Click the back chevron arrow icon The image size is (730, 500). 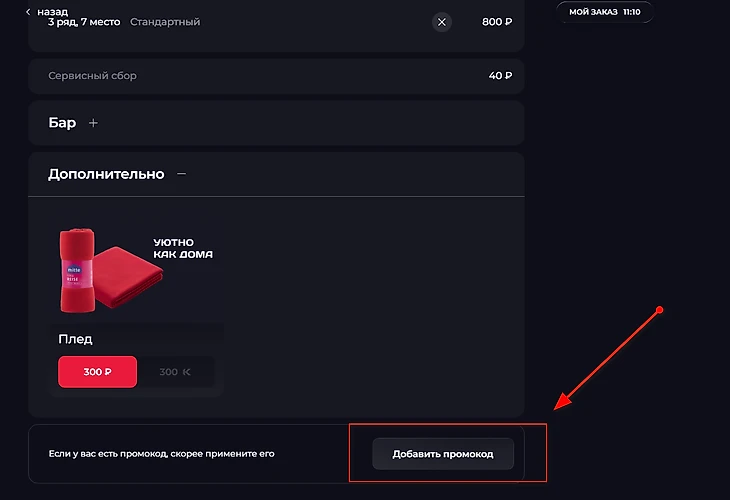click(28, 12)
